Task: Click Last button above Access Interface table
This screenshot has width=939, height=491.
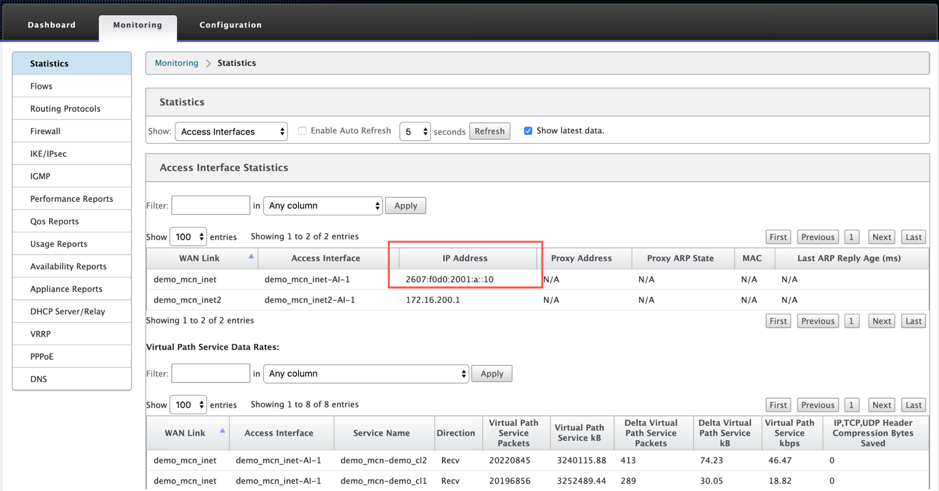Action: click(913, 237)
